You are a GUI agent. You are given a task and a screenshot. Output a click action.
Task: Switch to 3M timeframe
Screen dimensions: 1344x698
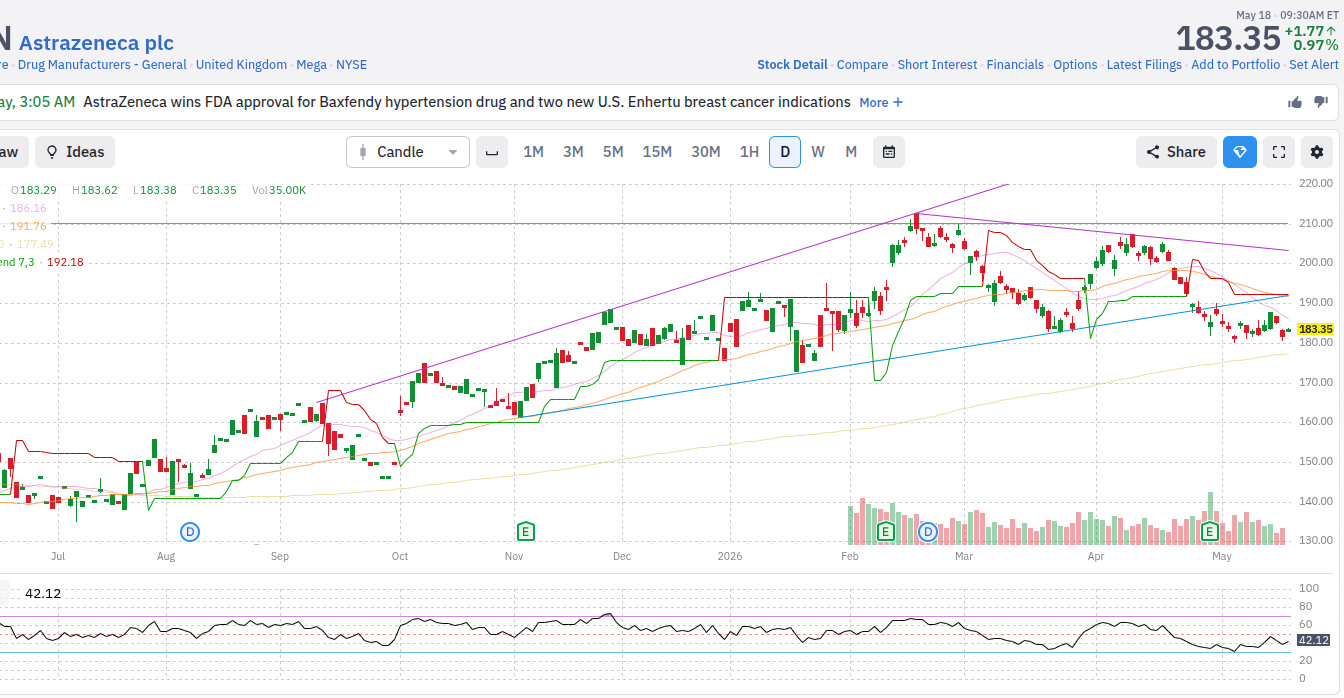click(573, 152)
